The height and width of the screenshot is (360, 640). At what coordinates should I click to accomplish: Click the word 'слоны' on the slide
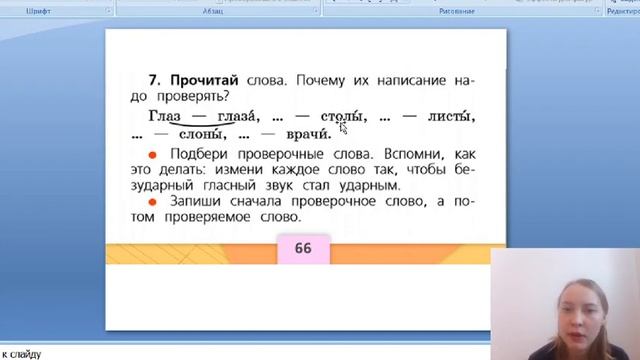tap(200, 134)
